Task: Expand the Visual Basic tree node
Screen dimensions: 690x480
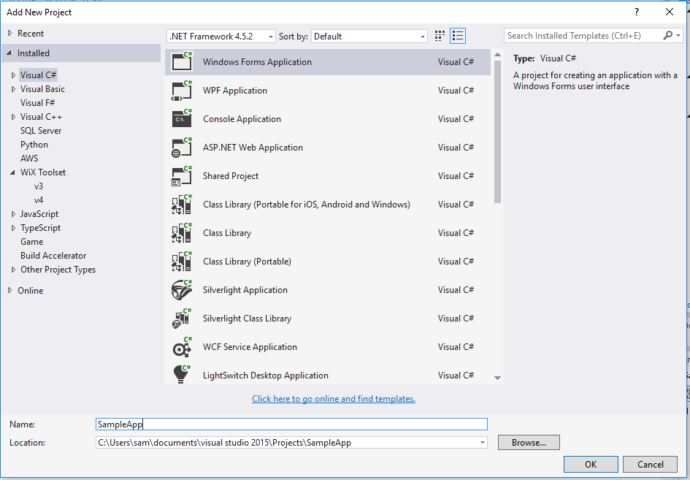Action: point(13,88)
